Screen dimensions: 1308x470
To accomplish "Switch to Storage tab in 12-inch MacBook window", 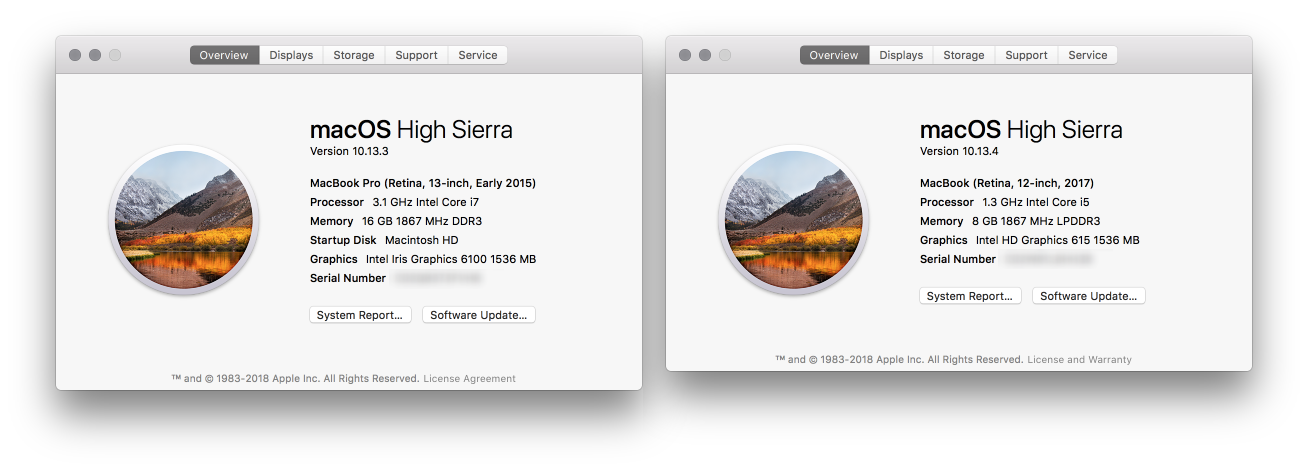I will coord(964,55).
